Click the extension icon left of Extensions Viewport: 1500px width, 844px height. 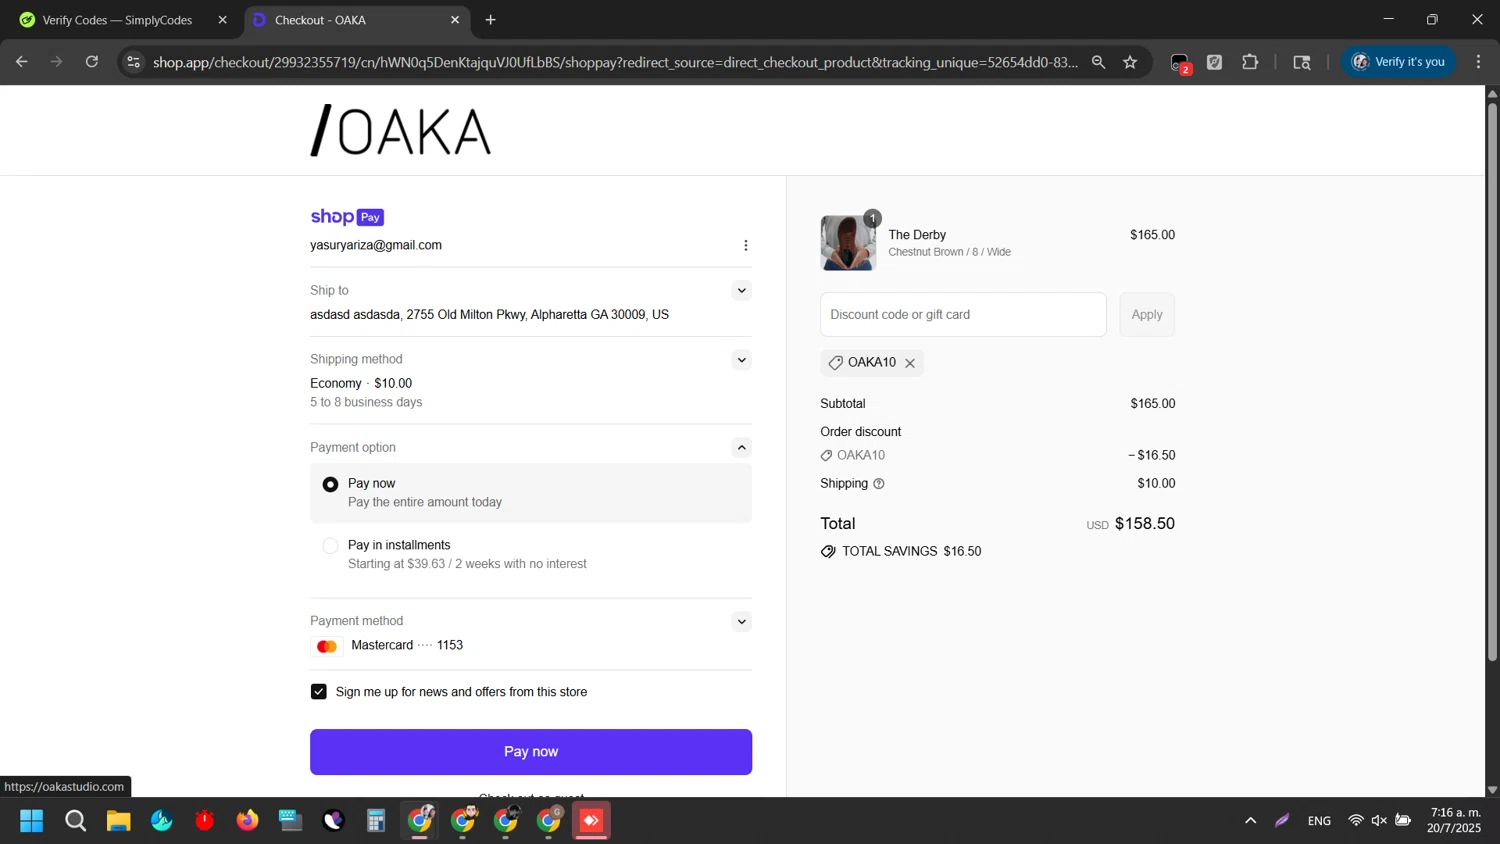(1215, 62)
